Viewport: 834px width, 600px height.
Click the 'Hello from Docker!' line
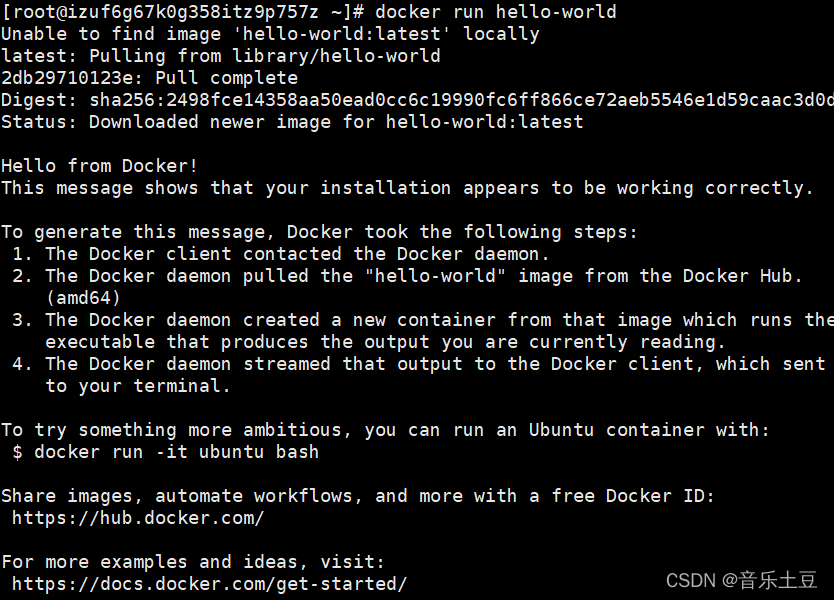99,166
